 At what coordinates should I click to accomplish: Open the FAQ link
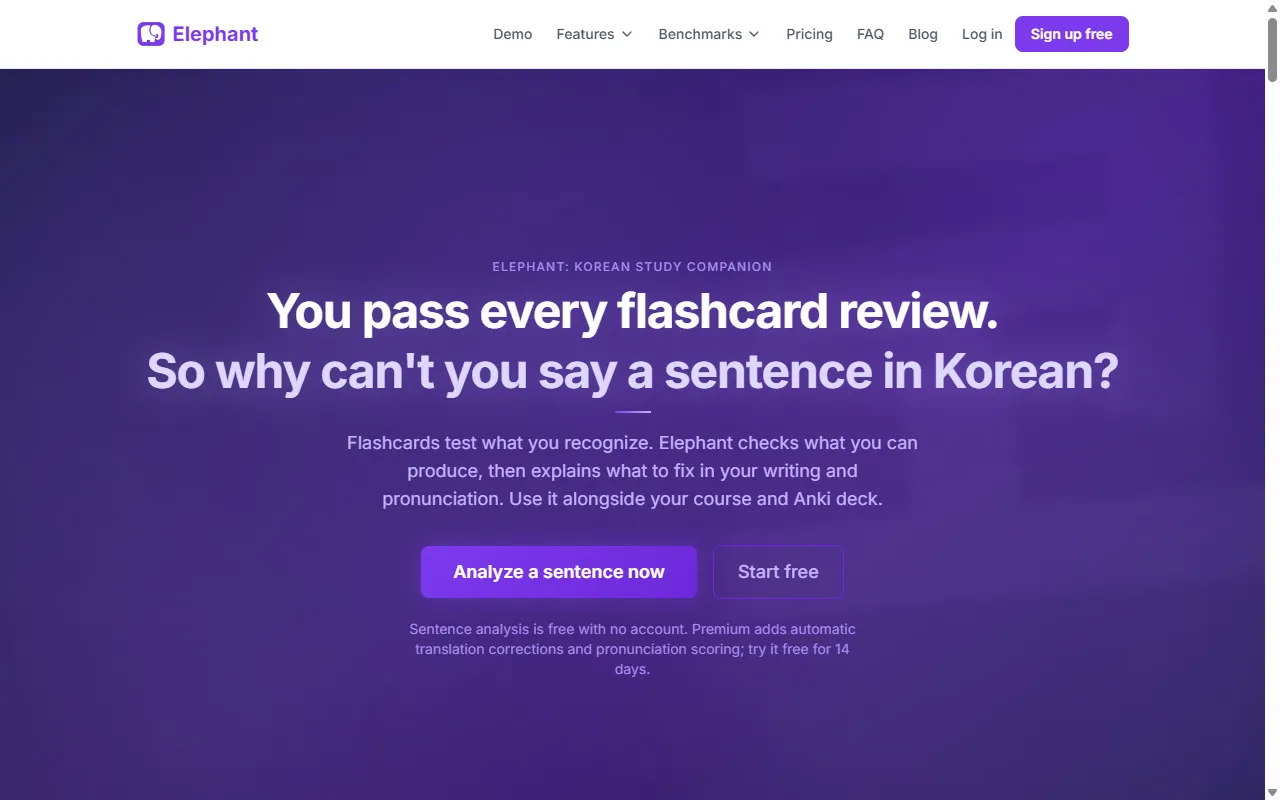(870, 34)
